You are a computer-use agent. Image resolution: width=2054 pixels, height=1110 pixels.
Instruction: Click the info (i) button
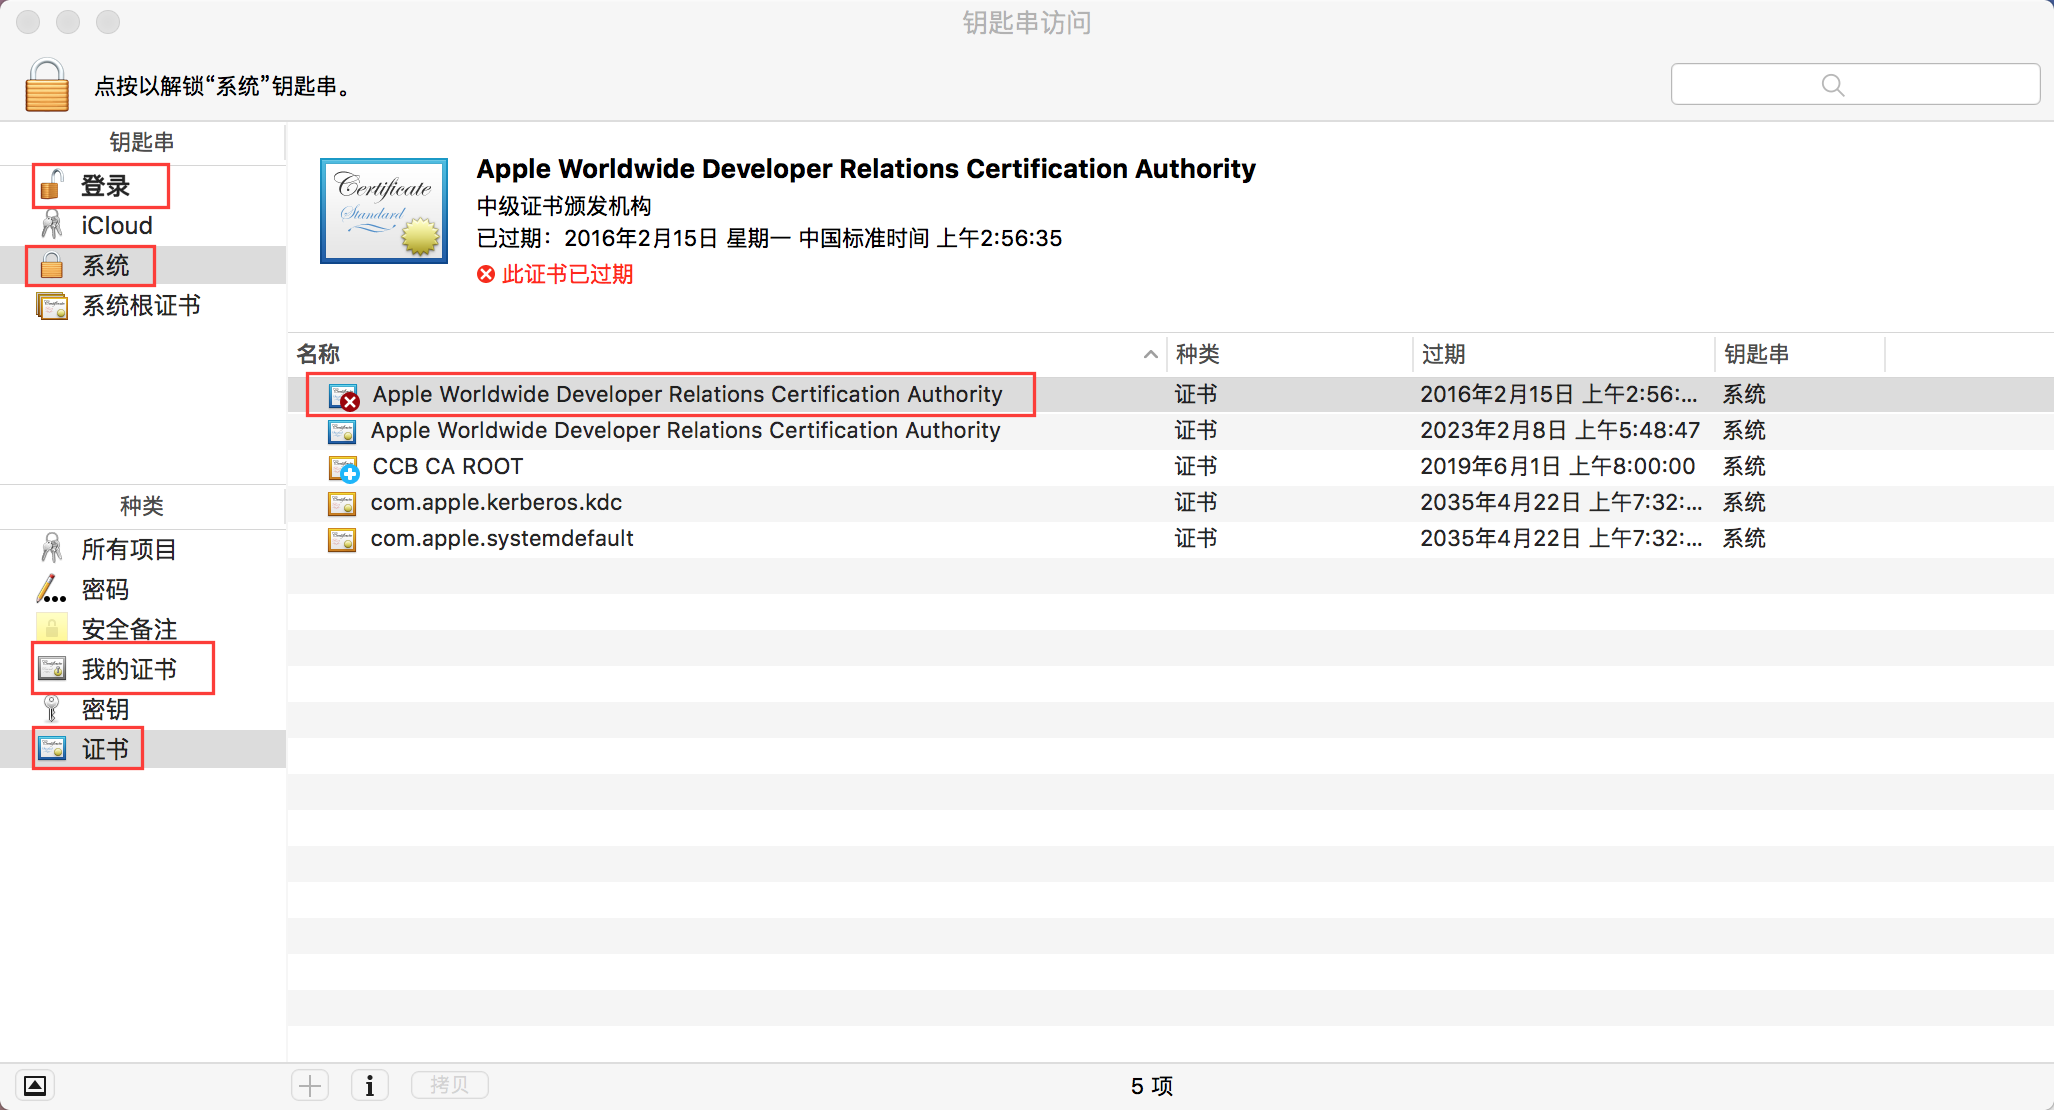pyautogui.click(x=370, y=1085)
